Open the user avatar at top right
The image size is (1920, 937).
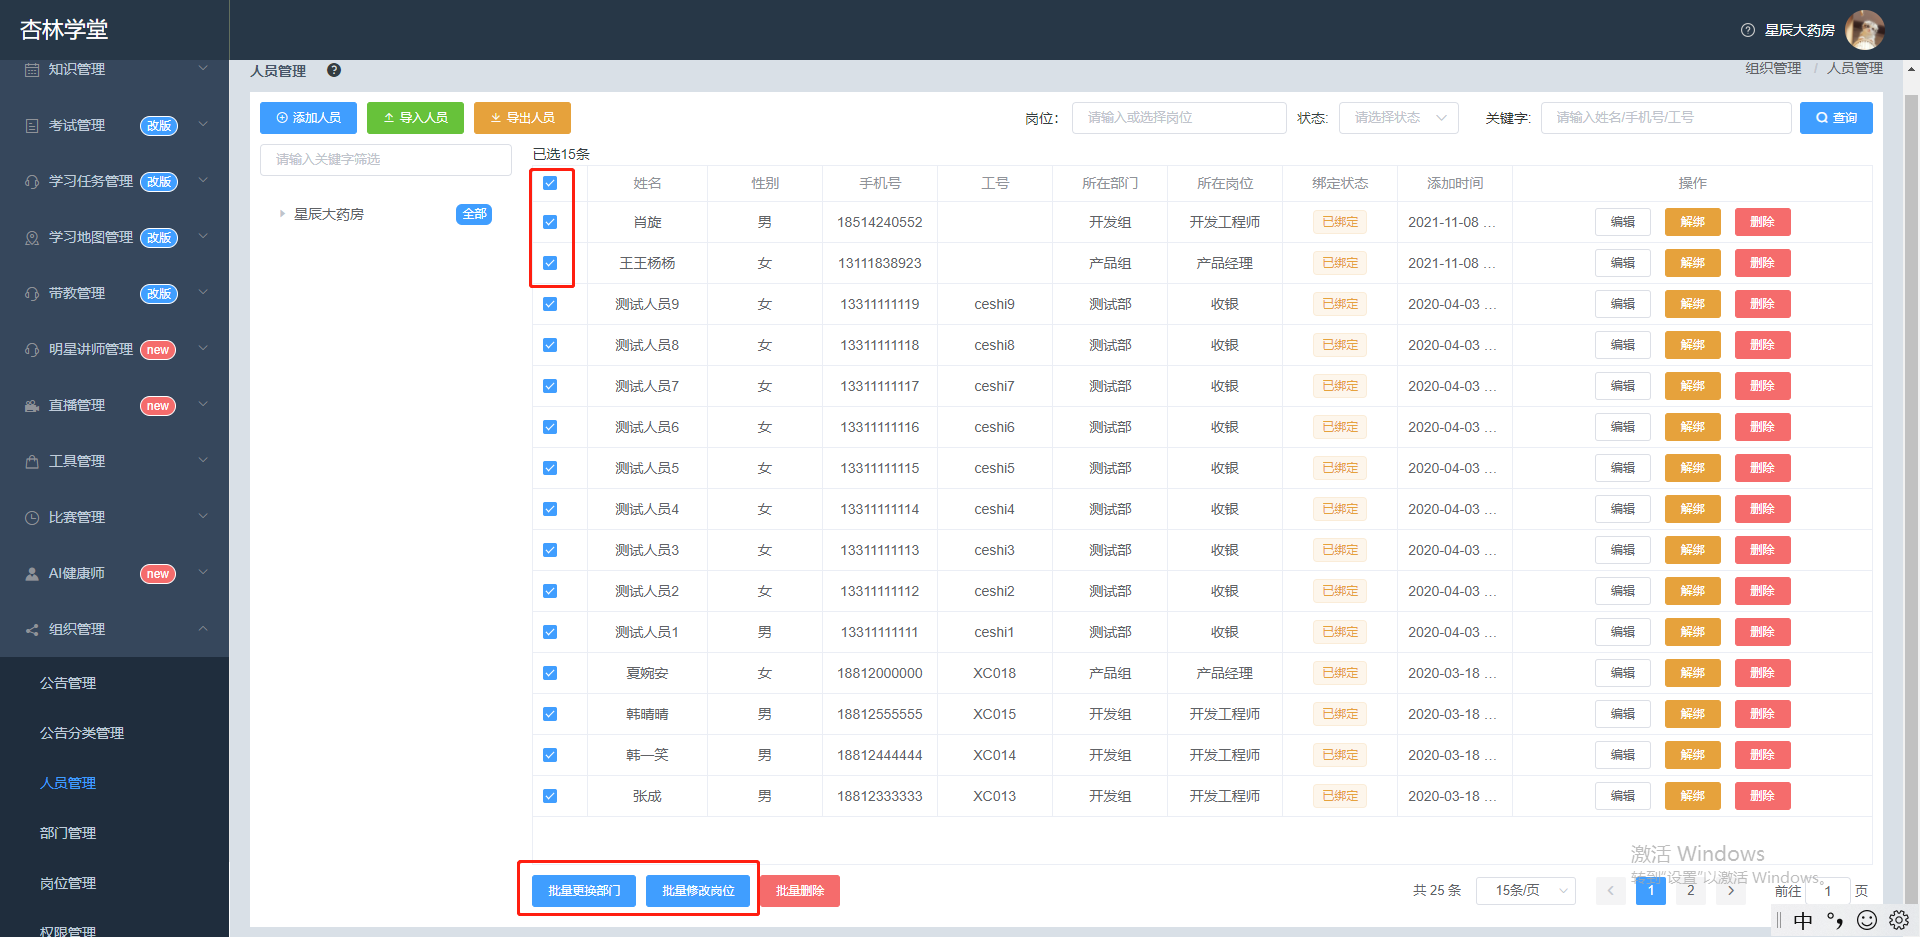point(1864,30)
